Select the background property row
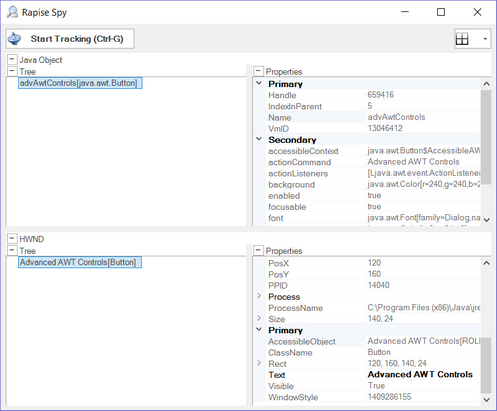Image resolution: width=497 pixels, height=411 pixels. point(373,184)
